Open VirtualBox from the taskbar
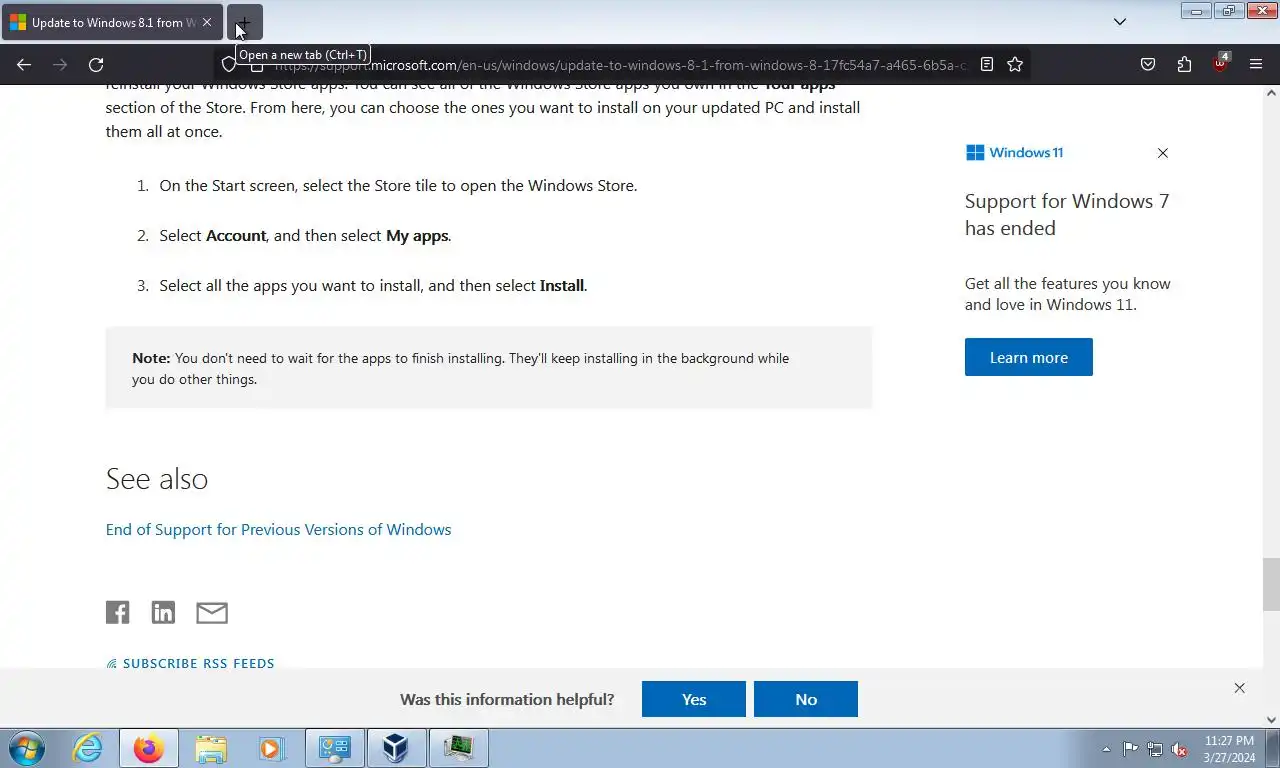The height and width of the screenshot is (768, 1280). pyautogui.click(x=396, y=748)
